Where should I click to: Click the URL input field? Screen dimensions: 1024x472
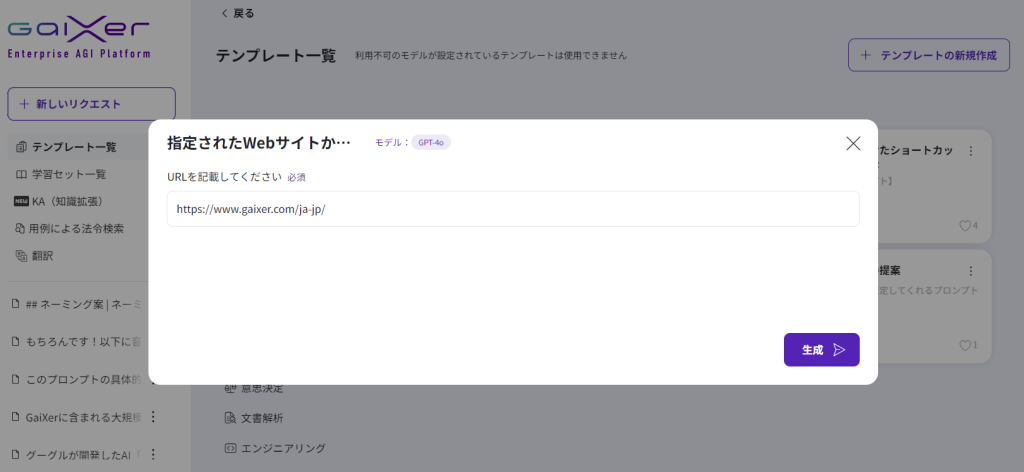point(512,210)
